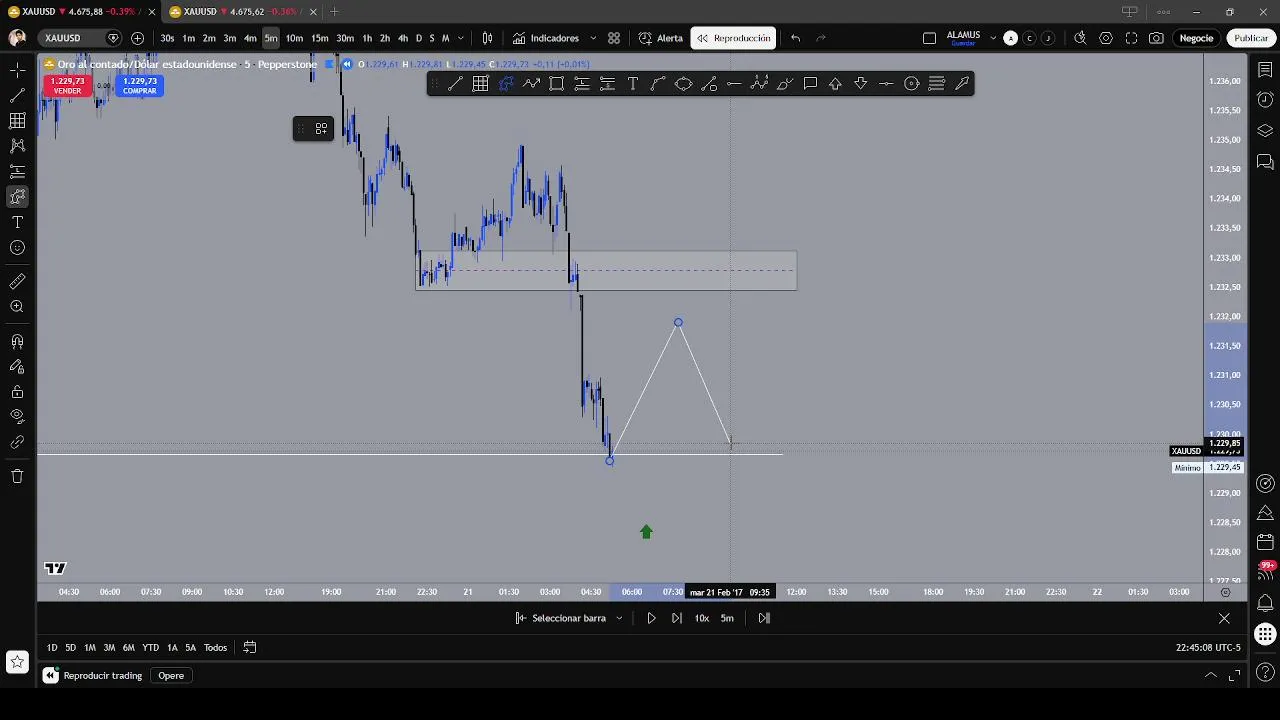Select the arrow down marker tool
The height and width of the screenshot is (720, 1280).
(x=860, y=84)
